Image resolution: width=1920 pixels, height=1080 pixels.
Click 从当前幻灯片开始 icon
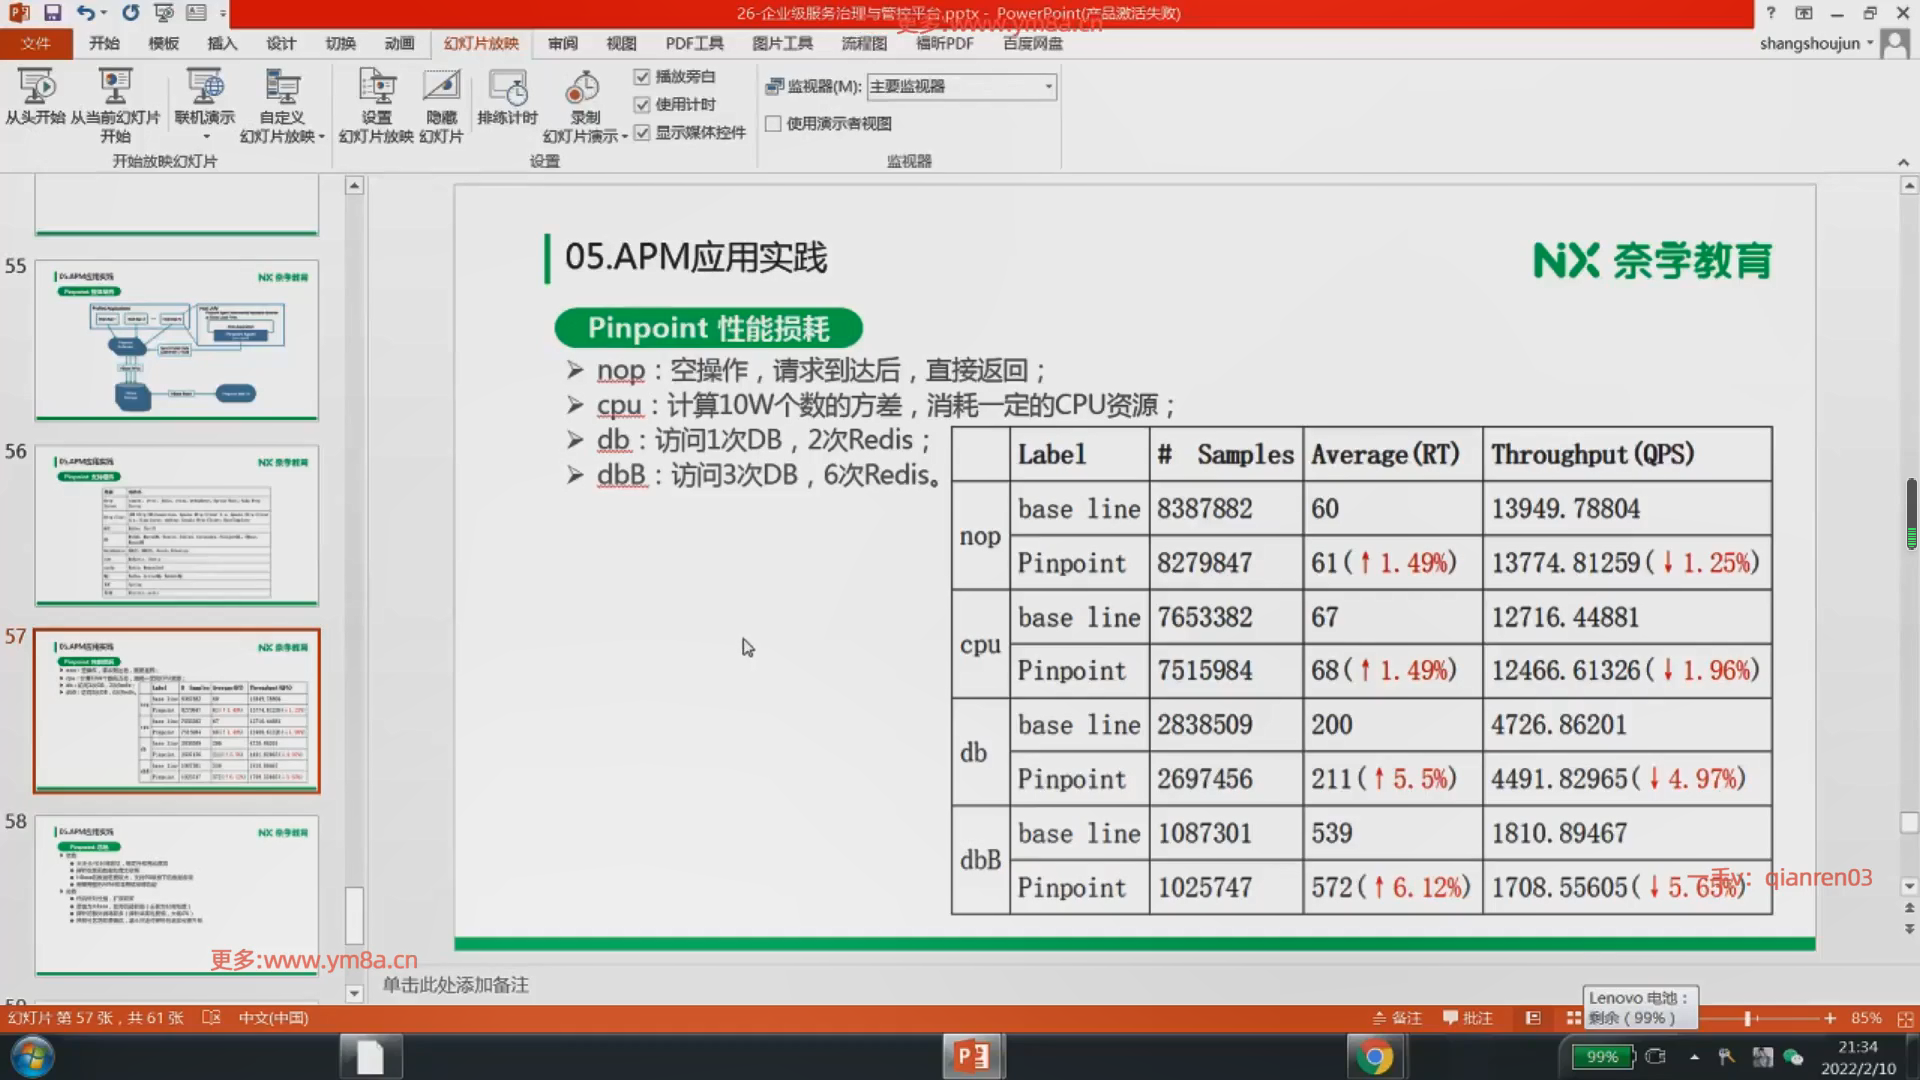115,88
